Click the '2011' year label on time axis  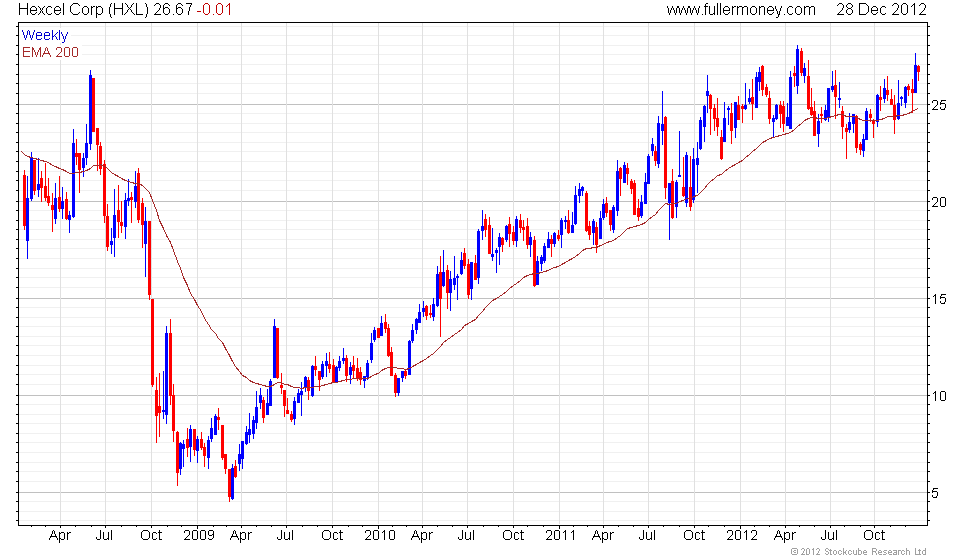(560, 536)
